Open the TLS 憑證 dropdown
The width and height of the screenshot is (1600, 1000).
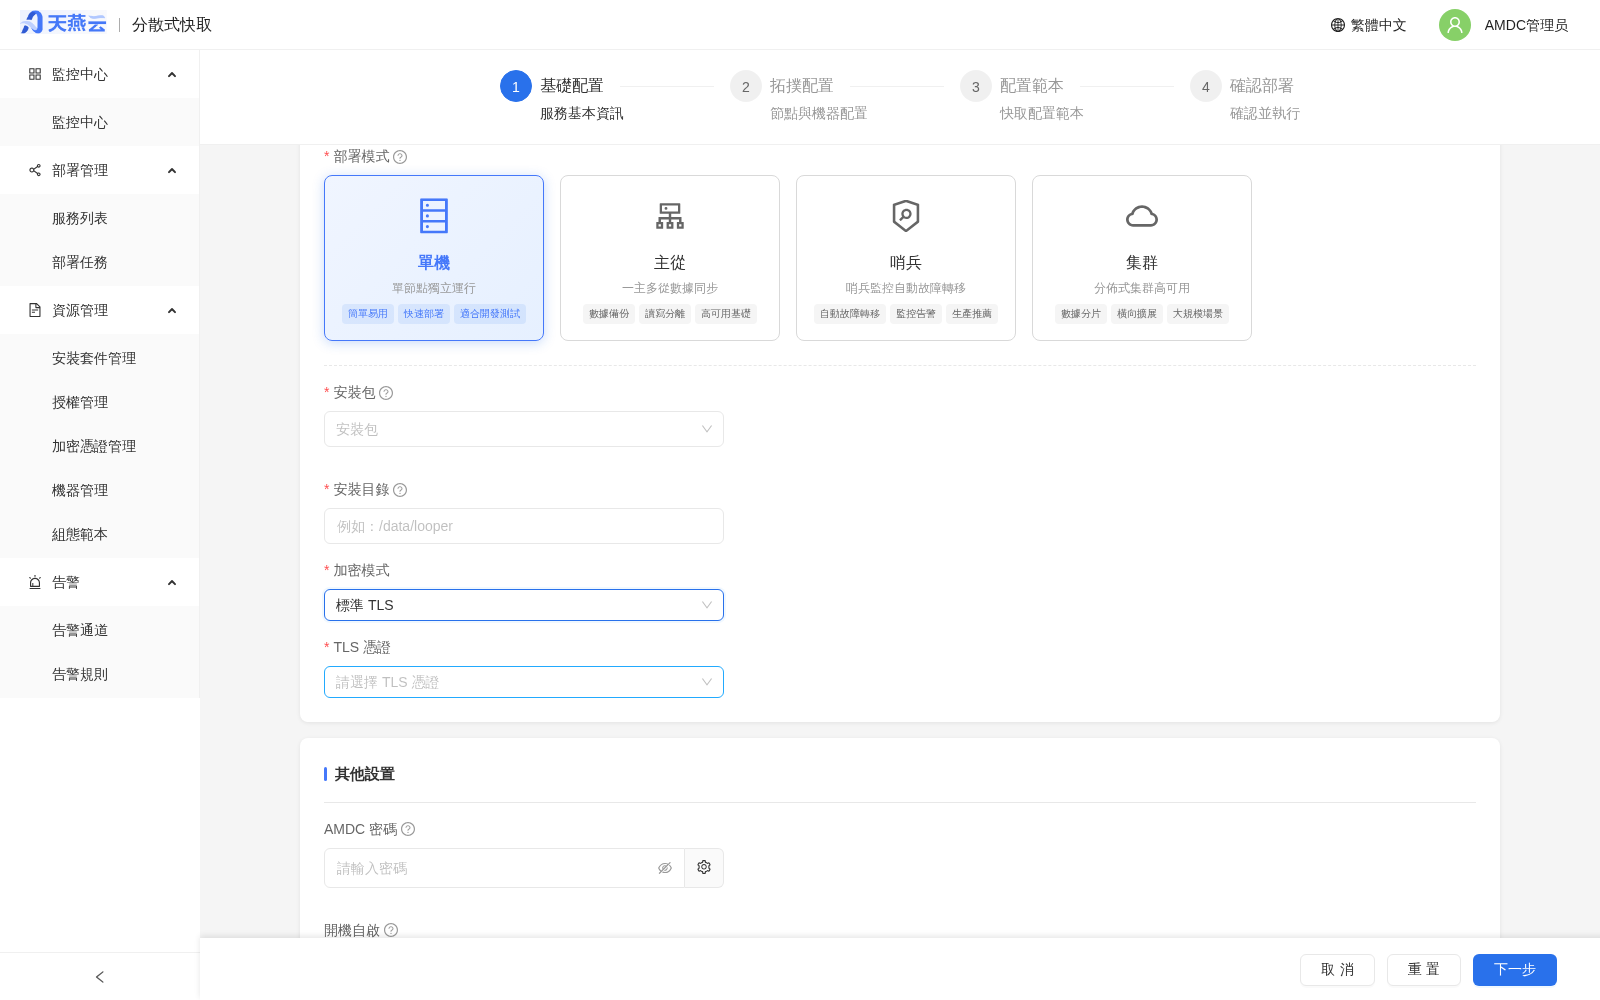click(x=524, y=682)
